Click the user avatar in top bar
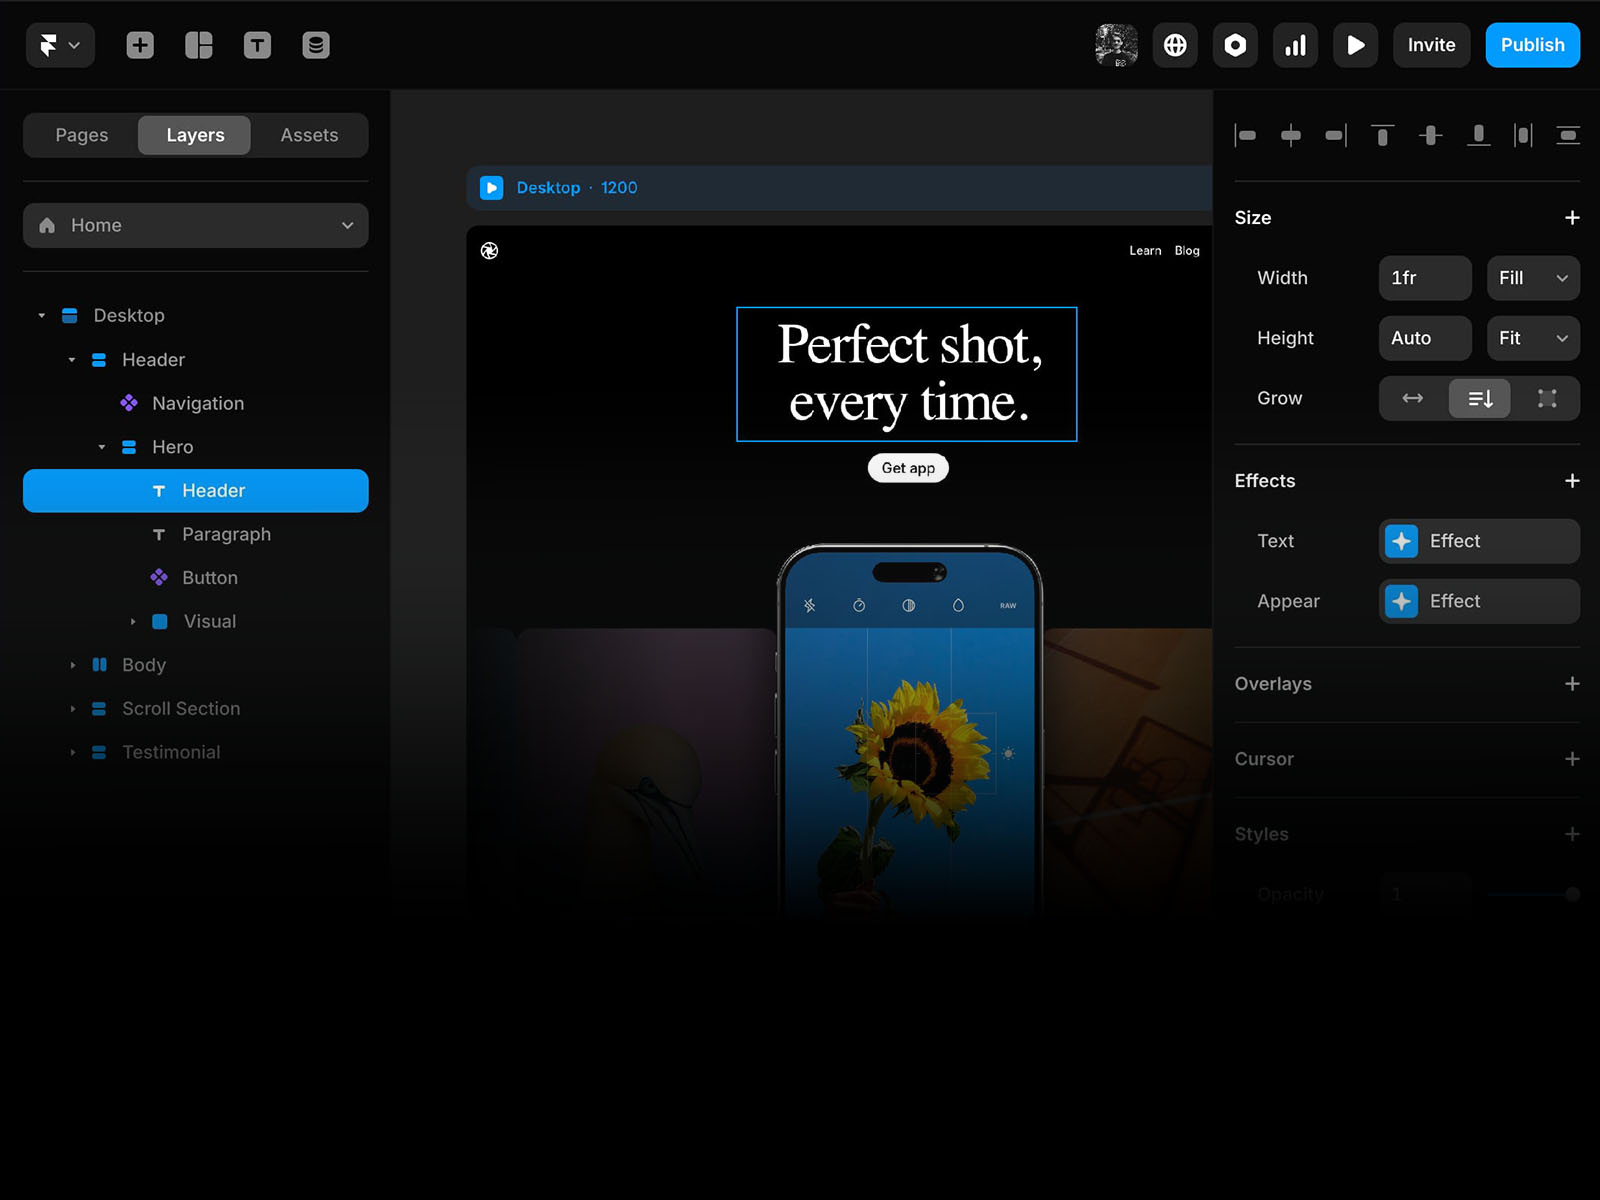The height and width of the screenshot is (1200, 1600). click(1116, 45)
